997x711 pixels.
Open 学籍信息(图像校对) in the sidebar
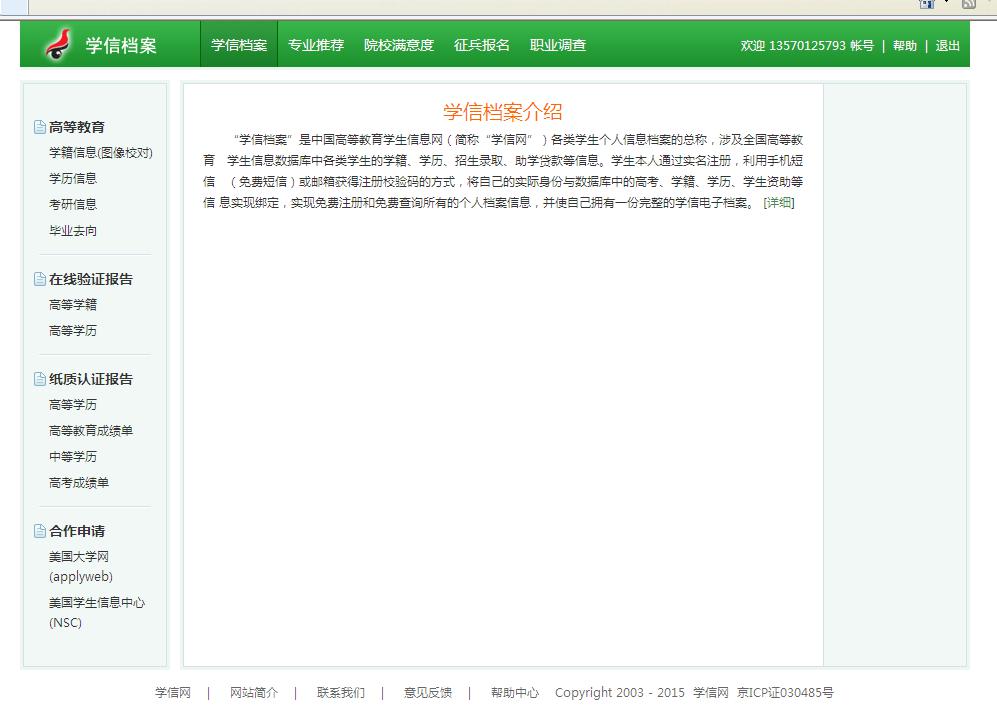(x=101, y=153)
